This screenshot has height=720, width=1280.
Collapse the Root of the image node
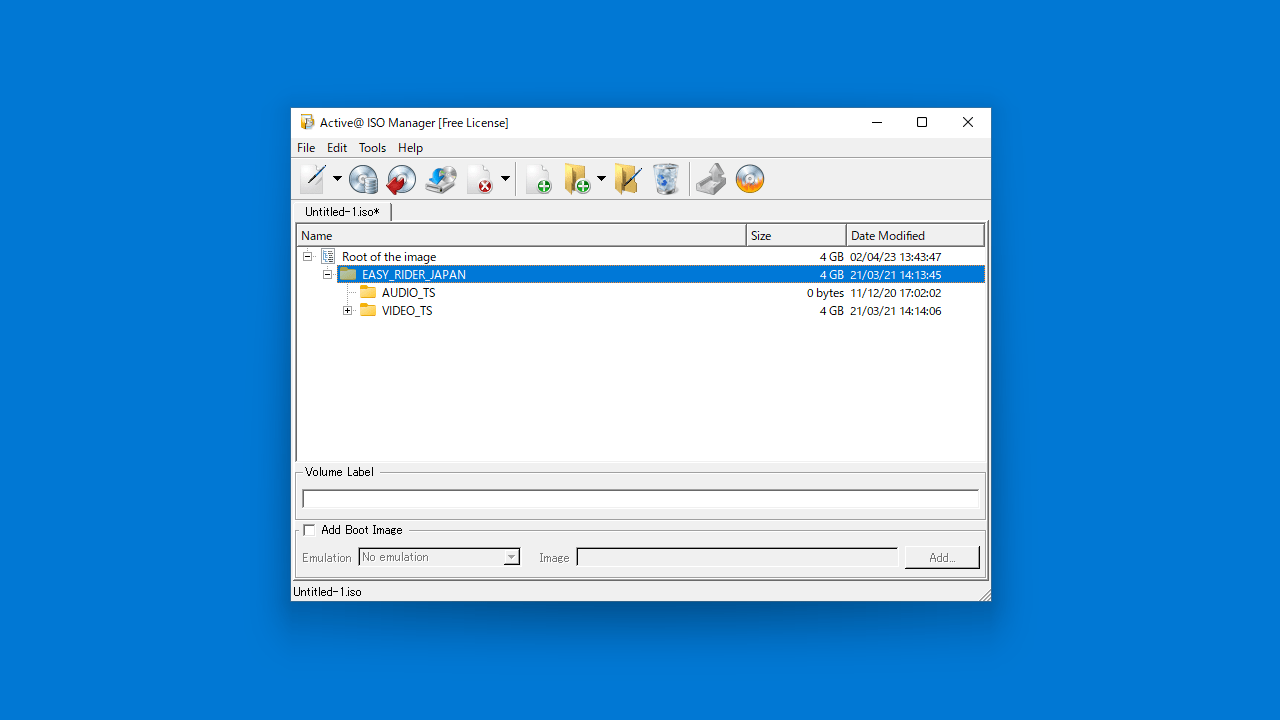308,257
